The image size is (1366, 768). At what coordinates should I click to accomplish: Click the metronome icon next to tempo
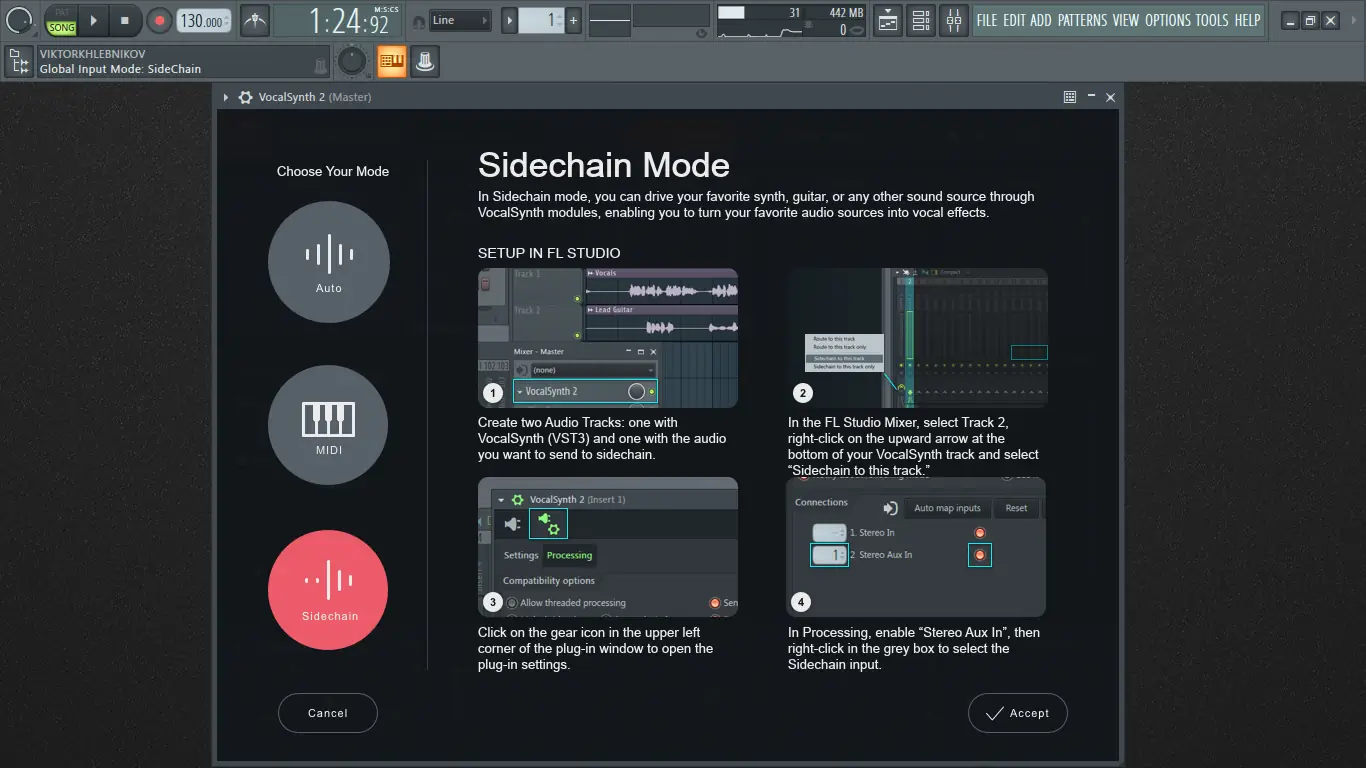(255, 20)
